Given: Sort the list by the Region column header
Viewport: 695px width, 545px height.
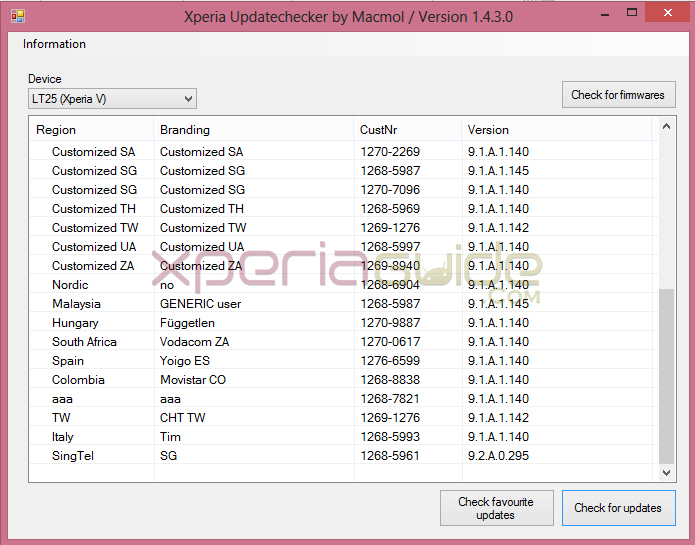Looking at the screenshot, I should point(91,130).
